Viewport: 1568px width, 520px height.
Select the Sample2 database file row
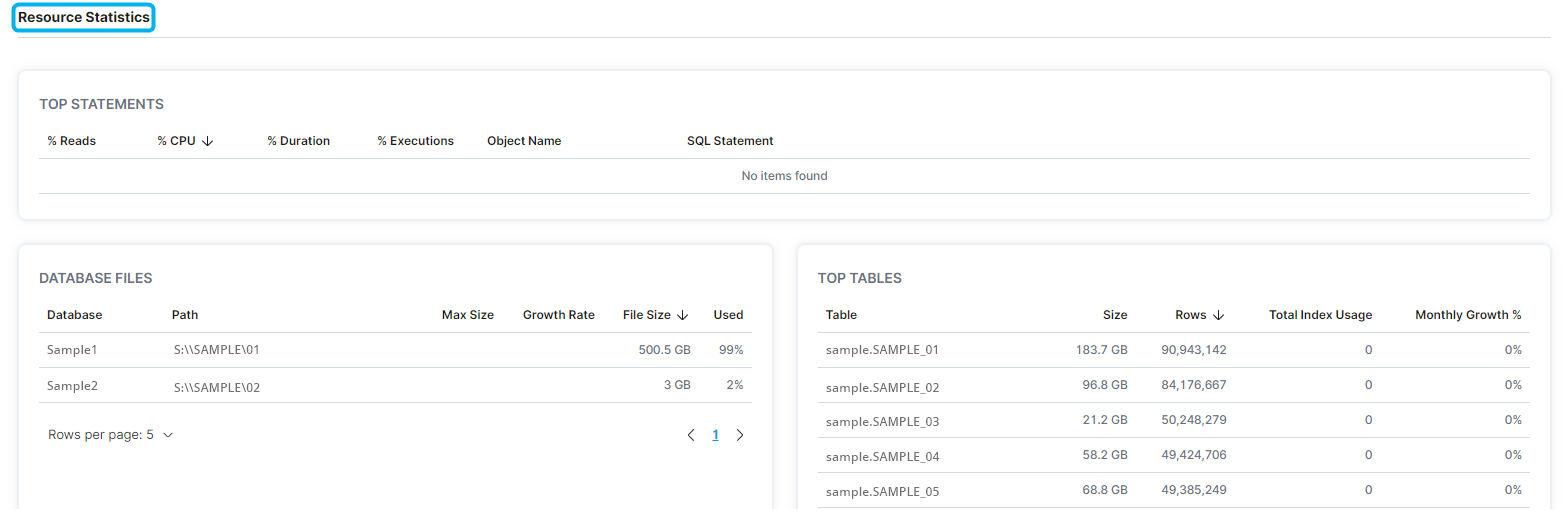pos(74,385)
